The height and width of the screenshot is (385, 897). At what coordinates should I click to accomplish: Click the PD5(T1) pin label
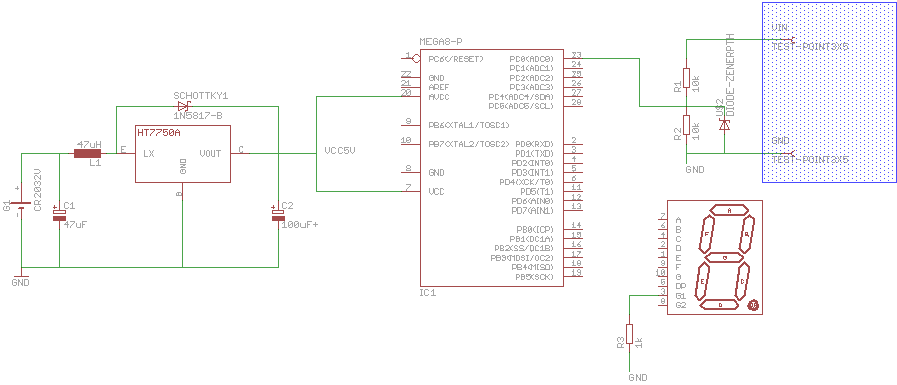click(x=537, y=192)
